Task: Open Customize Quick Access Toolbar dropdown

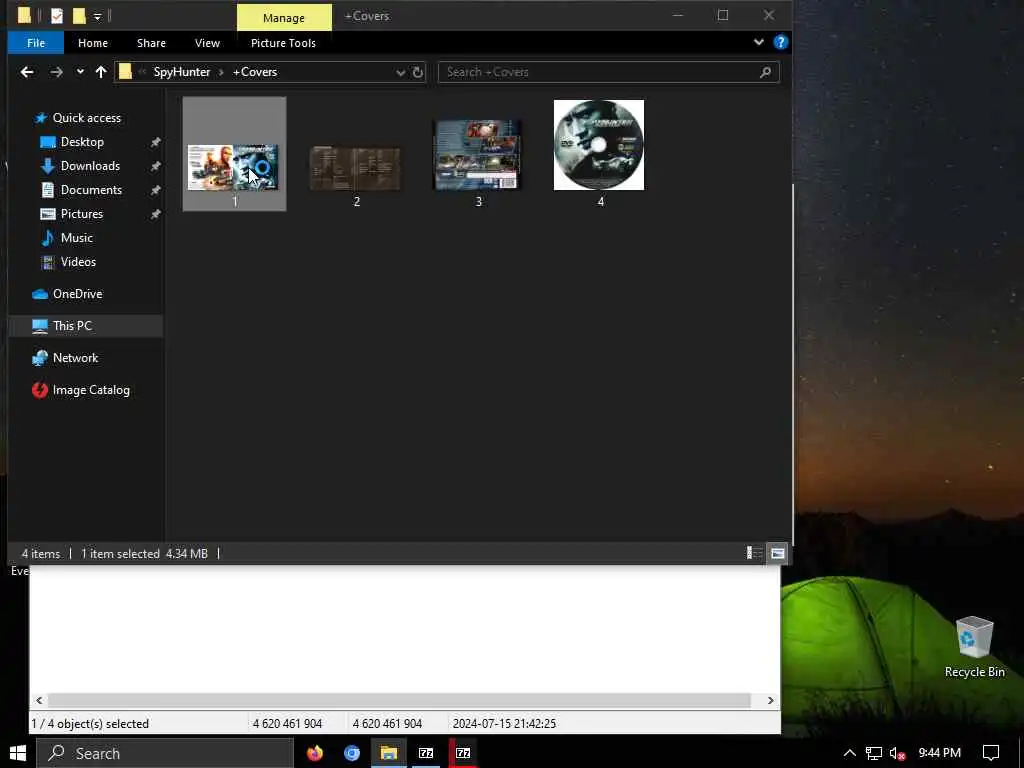Action: click(97, 16)
